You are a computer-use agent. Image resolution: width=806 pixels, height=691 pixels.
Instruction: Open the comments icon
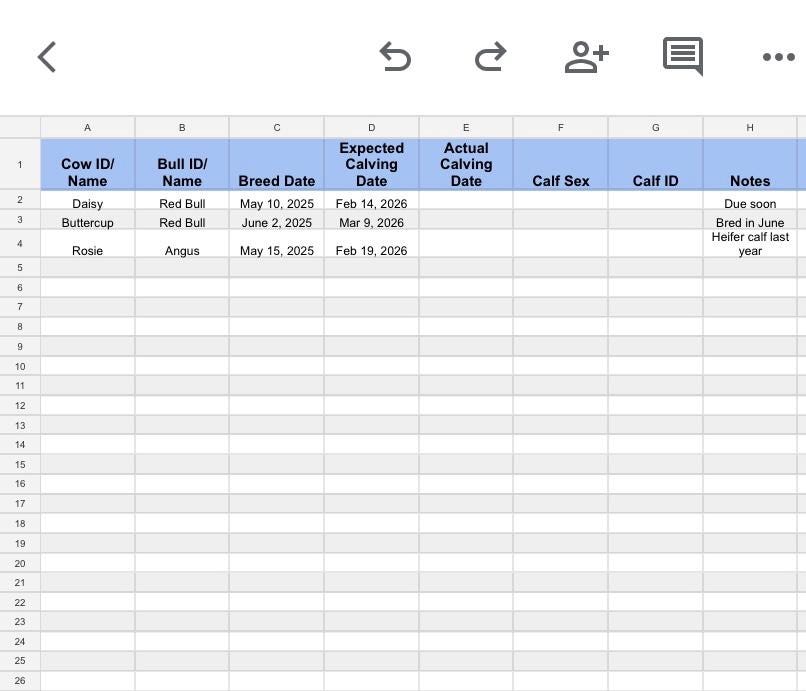point(682,57)
